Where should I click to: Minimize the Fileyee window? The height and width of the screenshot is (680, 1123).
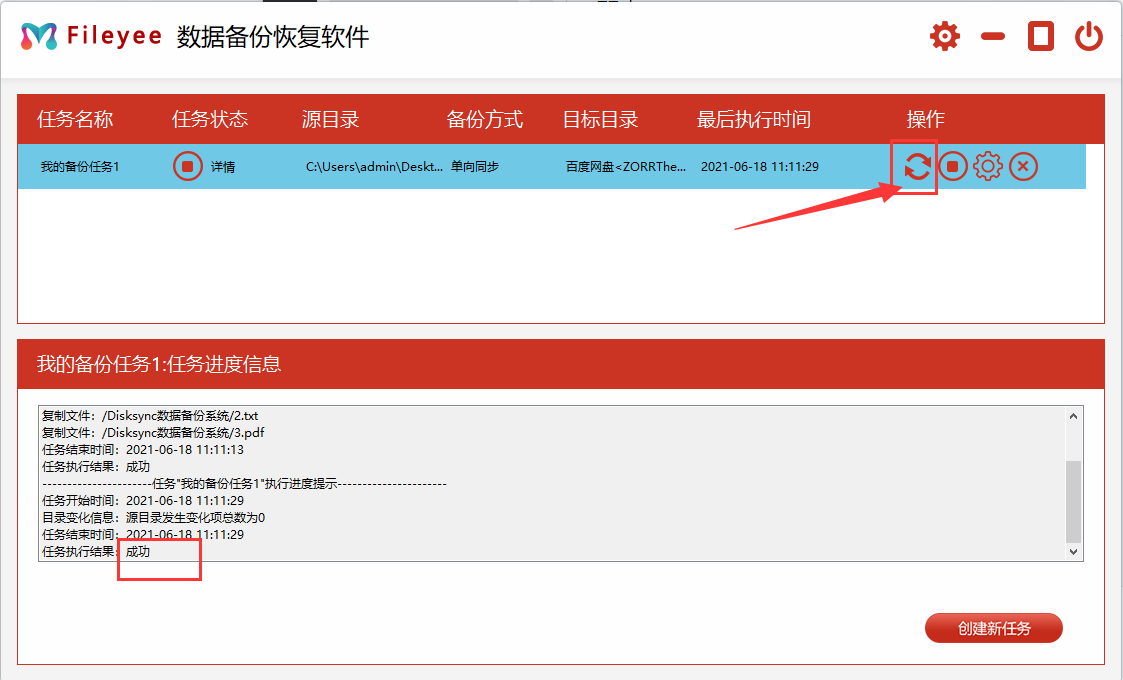992,38
